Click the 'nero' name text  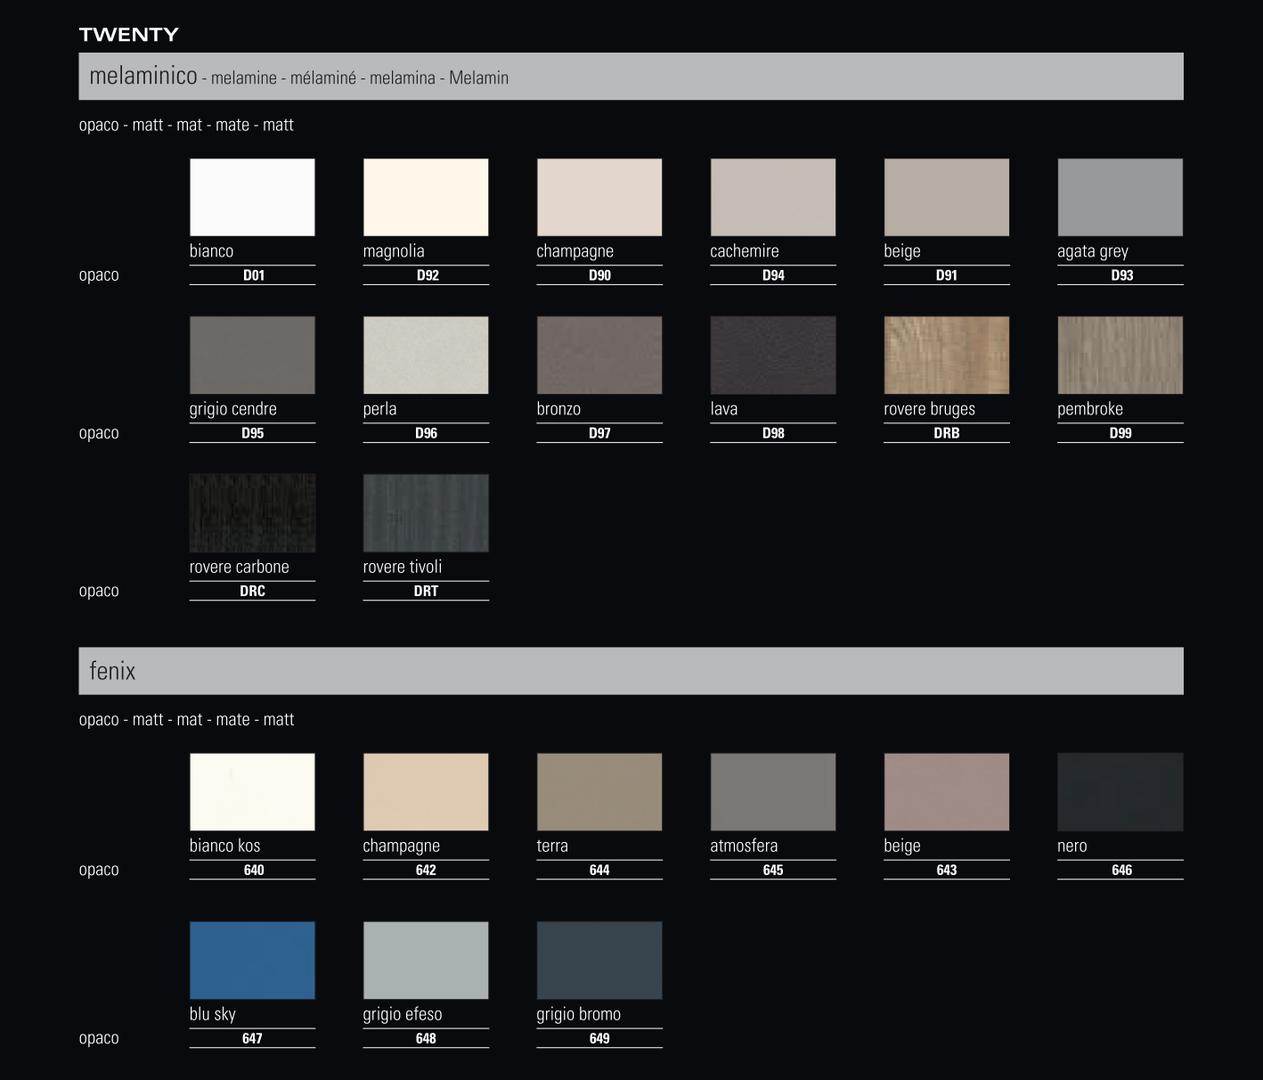1072,846
